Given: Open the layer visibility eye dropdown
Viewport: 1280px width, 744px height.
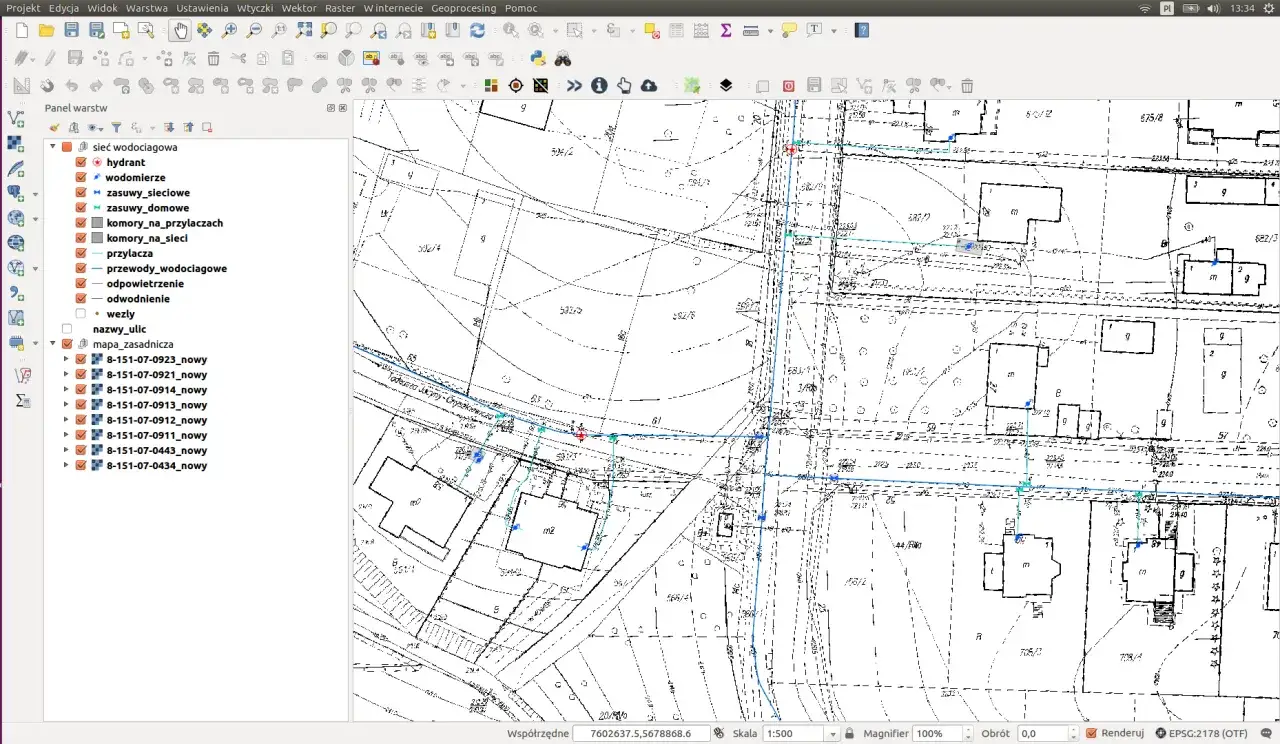Looking at the screenshot, I should [96, 127].
